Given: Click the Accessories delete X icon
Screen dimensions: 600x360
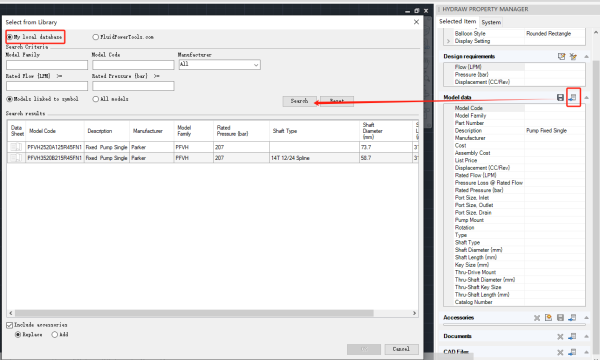Looking at the screenshot, I should click(537, 318).
